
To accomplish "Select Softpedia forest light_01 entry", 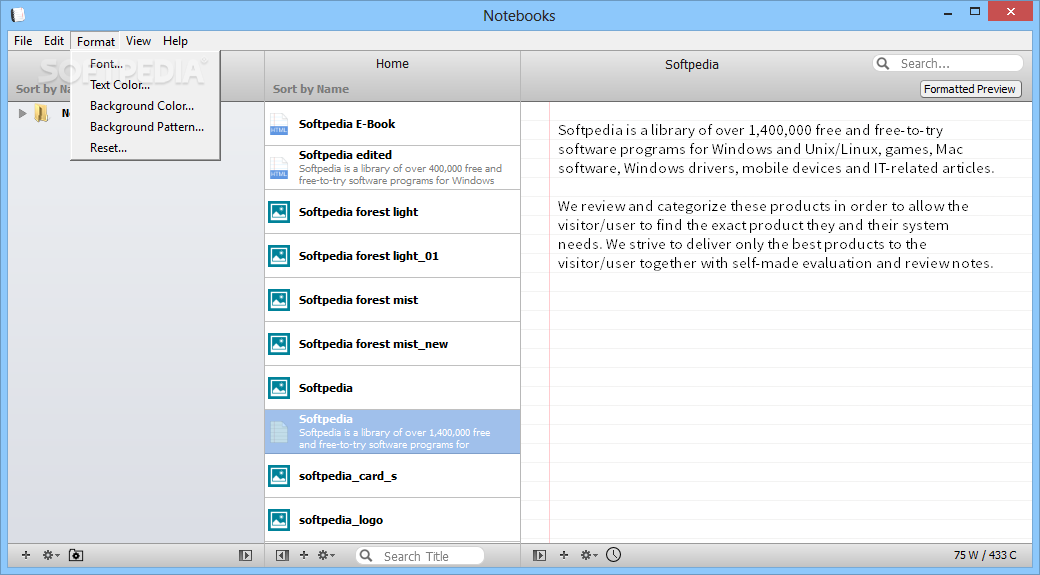I will pyautogui.click(x=393, y=256).
